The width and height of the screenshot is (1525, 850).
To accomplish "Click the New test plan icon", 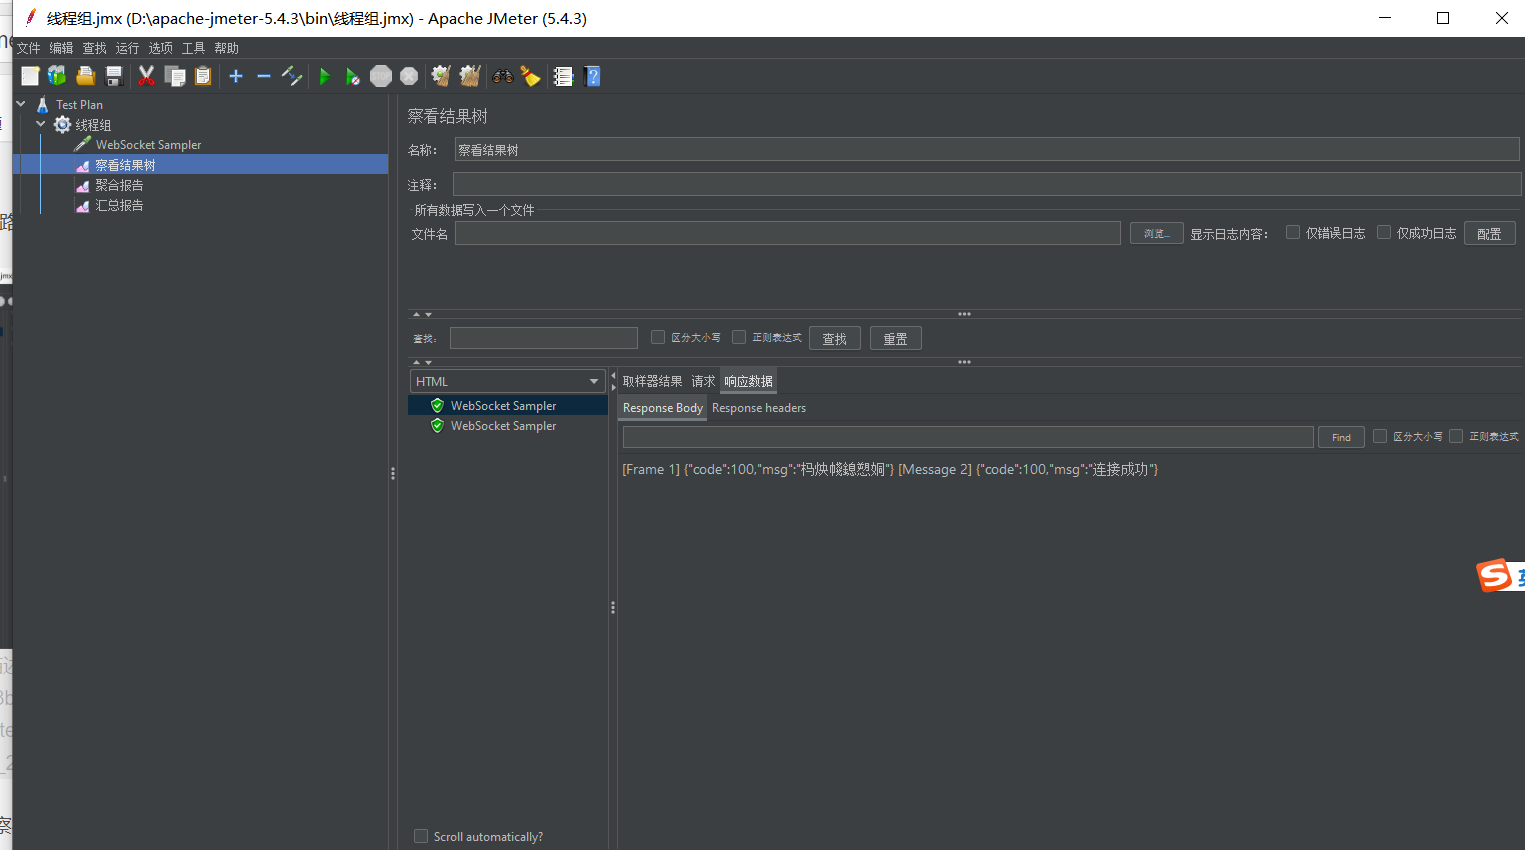I will [x=30, y=76].
